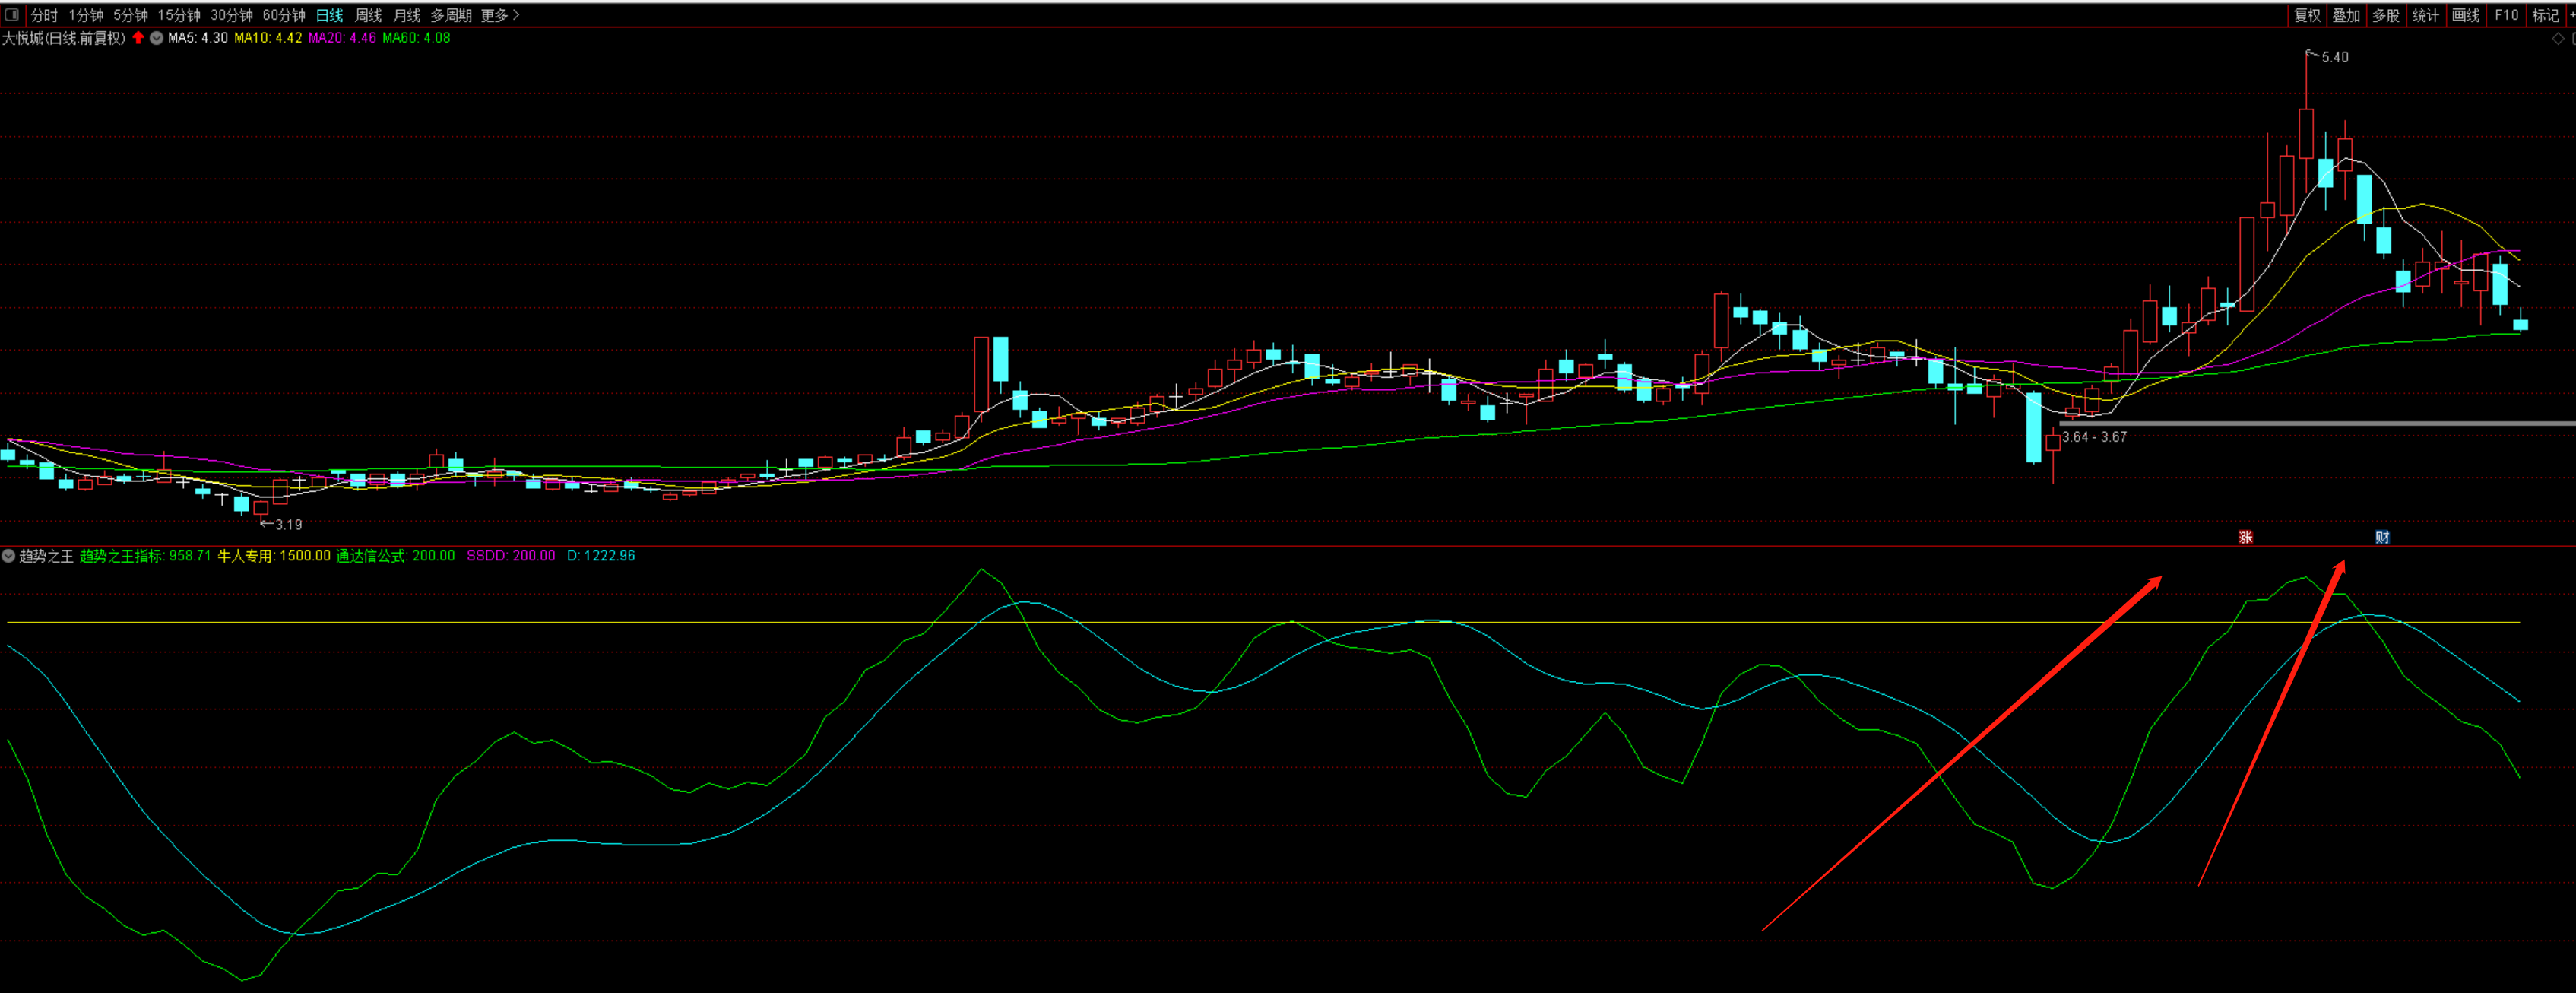This screenshot has width=2576, height=993.
Task: Click the yellow horizontal indicator threshold line
Action: pyautogui.click(x=1263, y=623)
